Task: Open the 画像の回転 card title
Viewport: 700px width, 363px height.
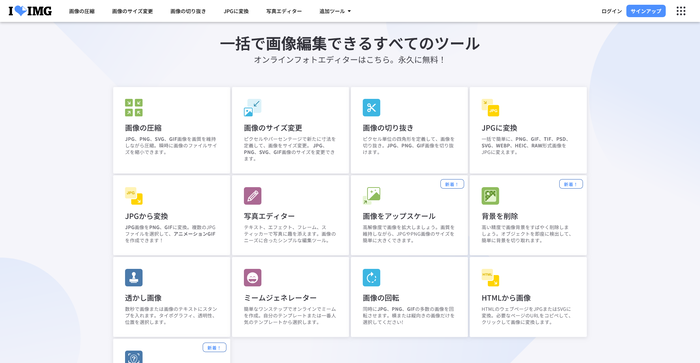Action: pos(381,298)
